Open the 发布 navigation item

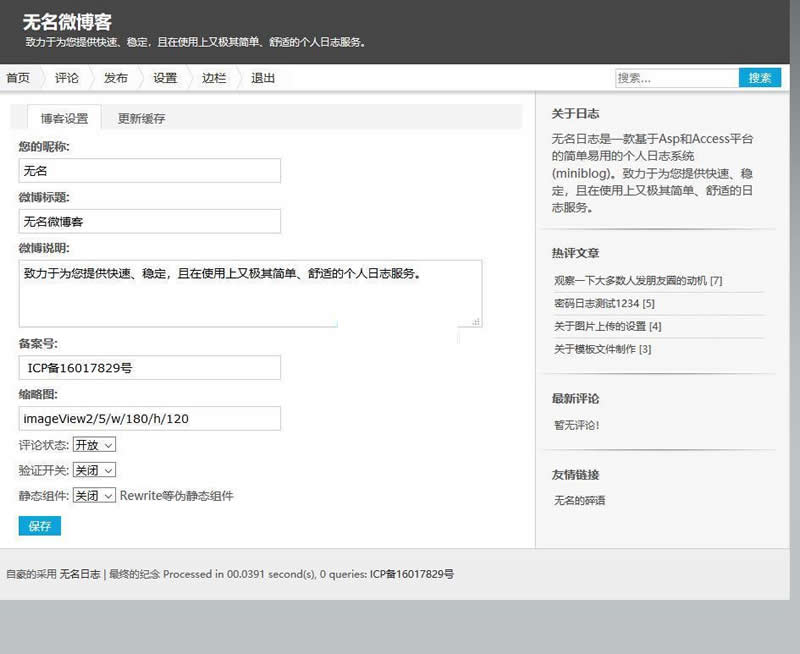coord(116,78)
